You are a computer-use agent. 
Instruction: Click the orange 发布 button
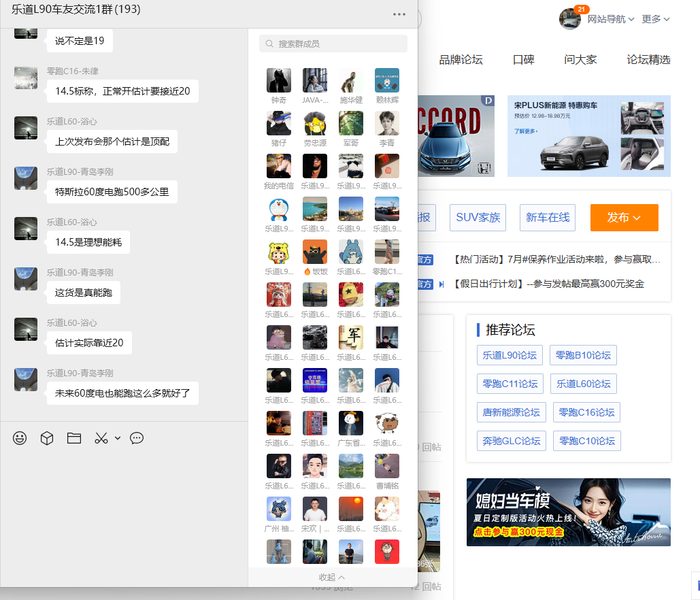coord(631,217)
